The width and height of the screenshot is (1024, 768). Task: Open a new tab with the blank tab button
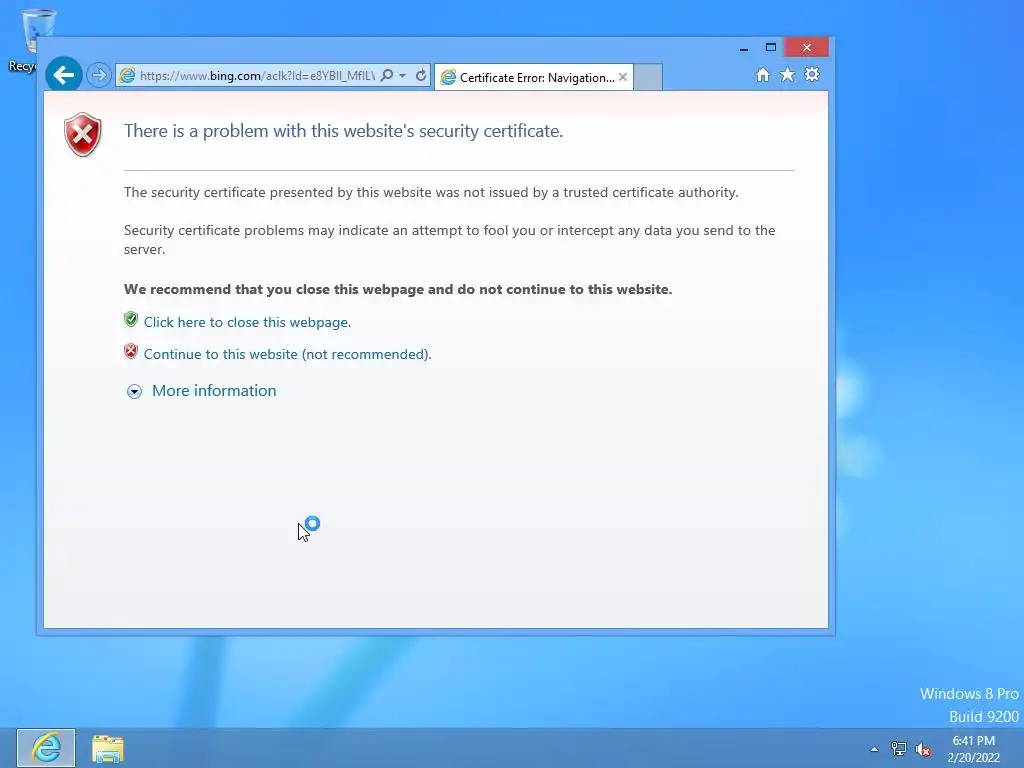(x=648, y=77)
